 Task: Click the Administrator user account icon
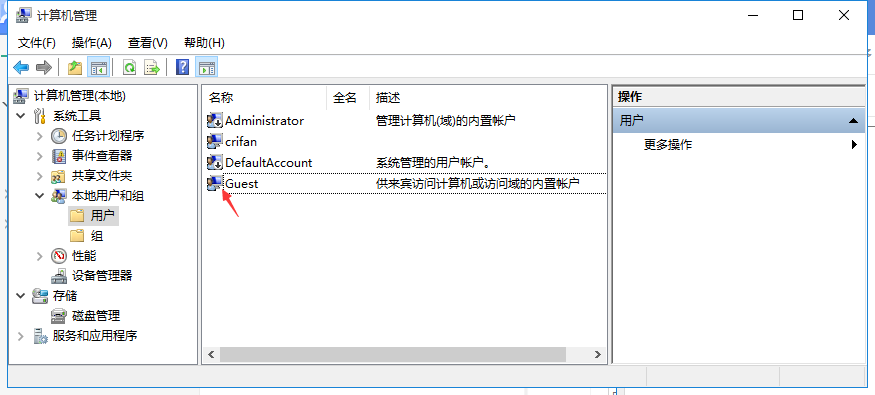click(x=215, y=121)
